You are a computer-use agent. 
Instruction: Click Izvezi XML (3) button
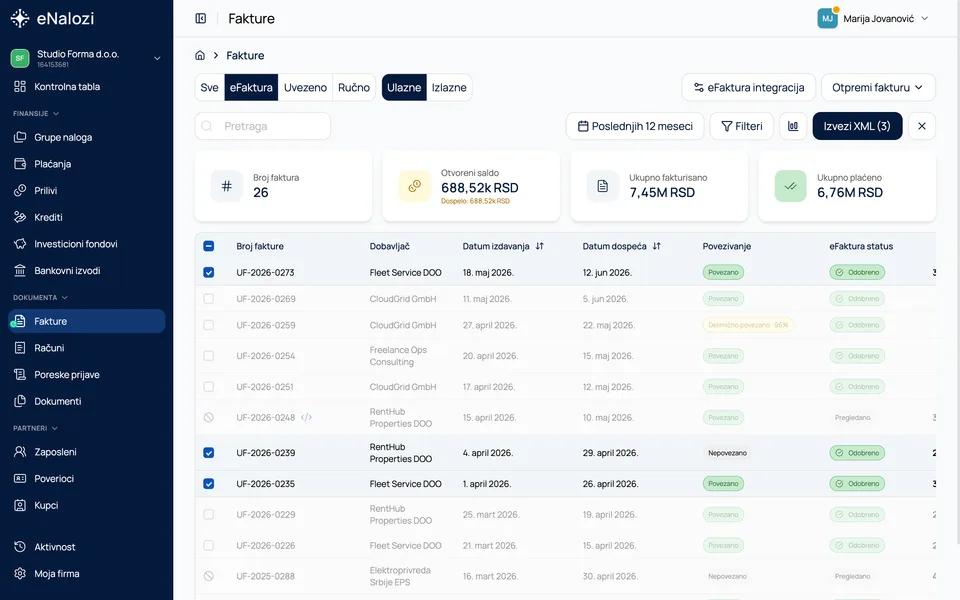point(857,126)
